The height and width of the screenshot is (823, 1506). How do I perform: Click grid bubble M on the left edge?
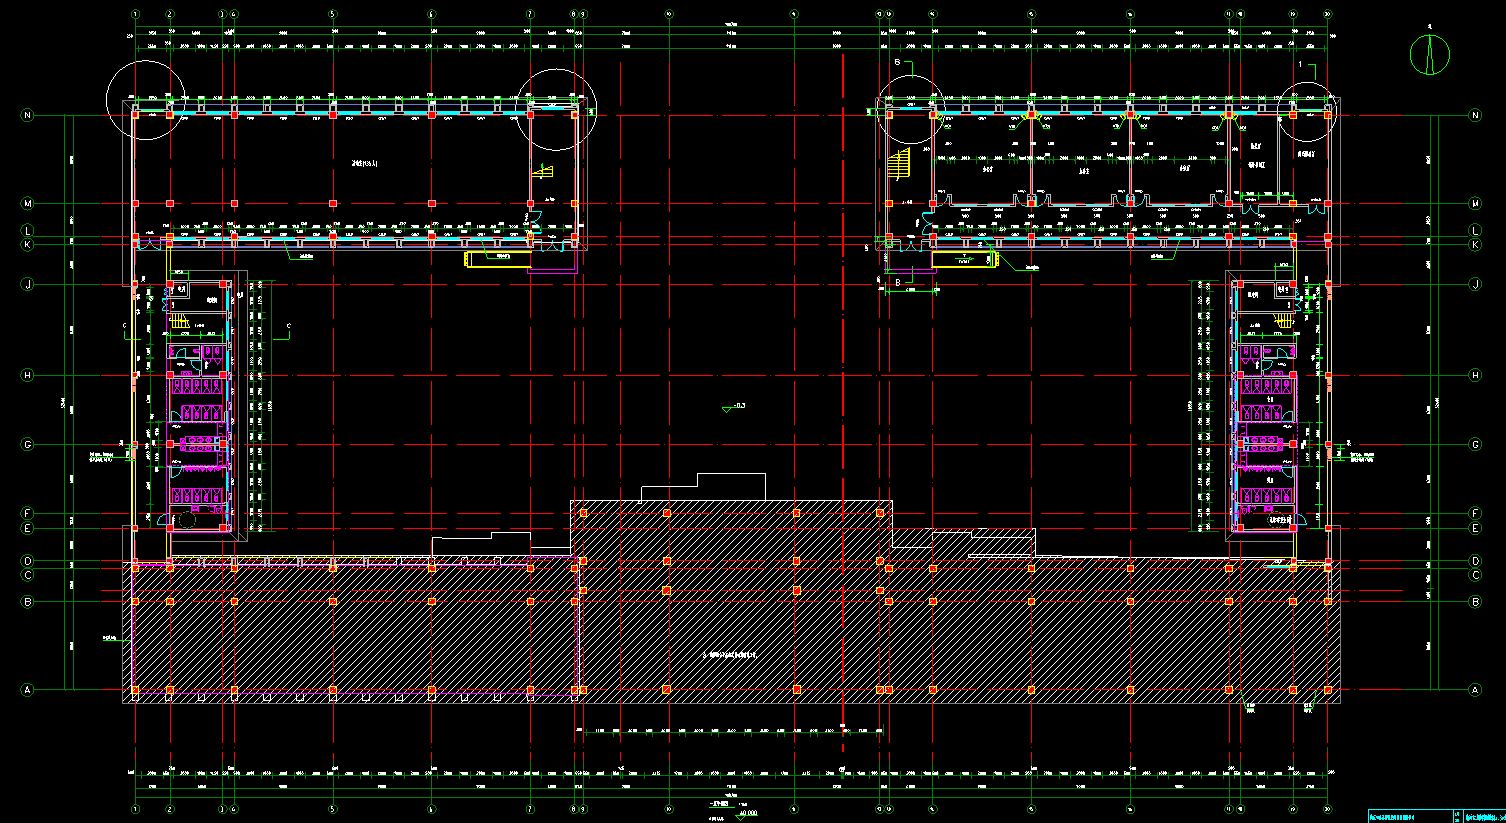[27, 204]
